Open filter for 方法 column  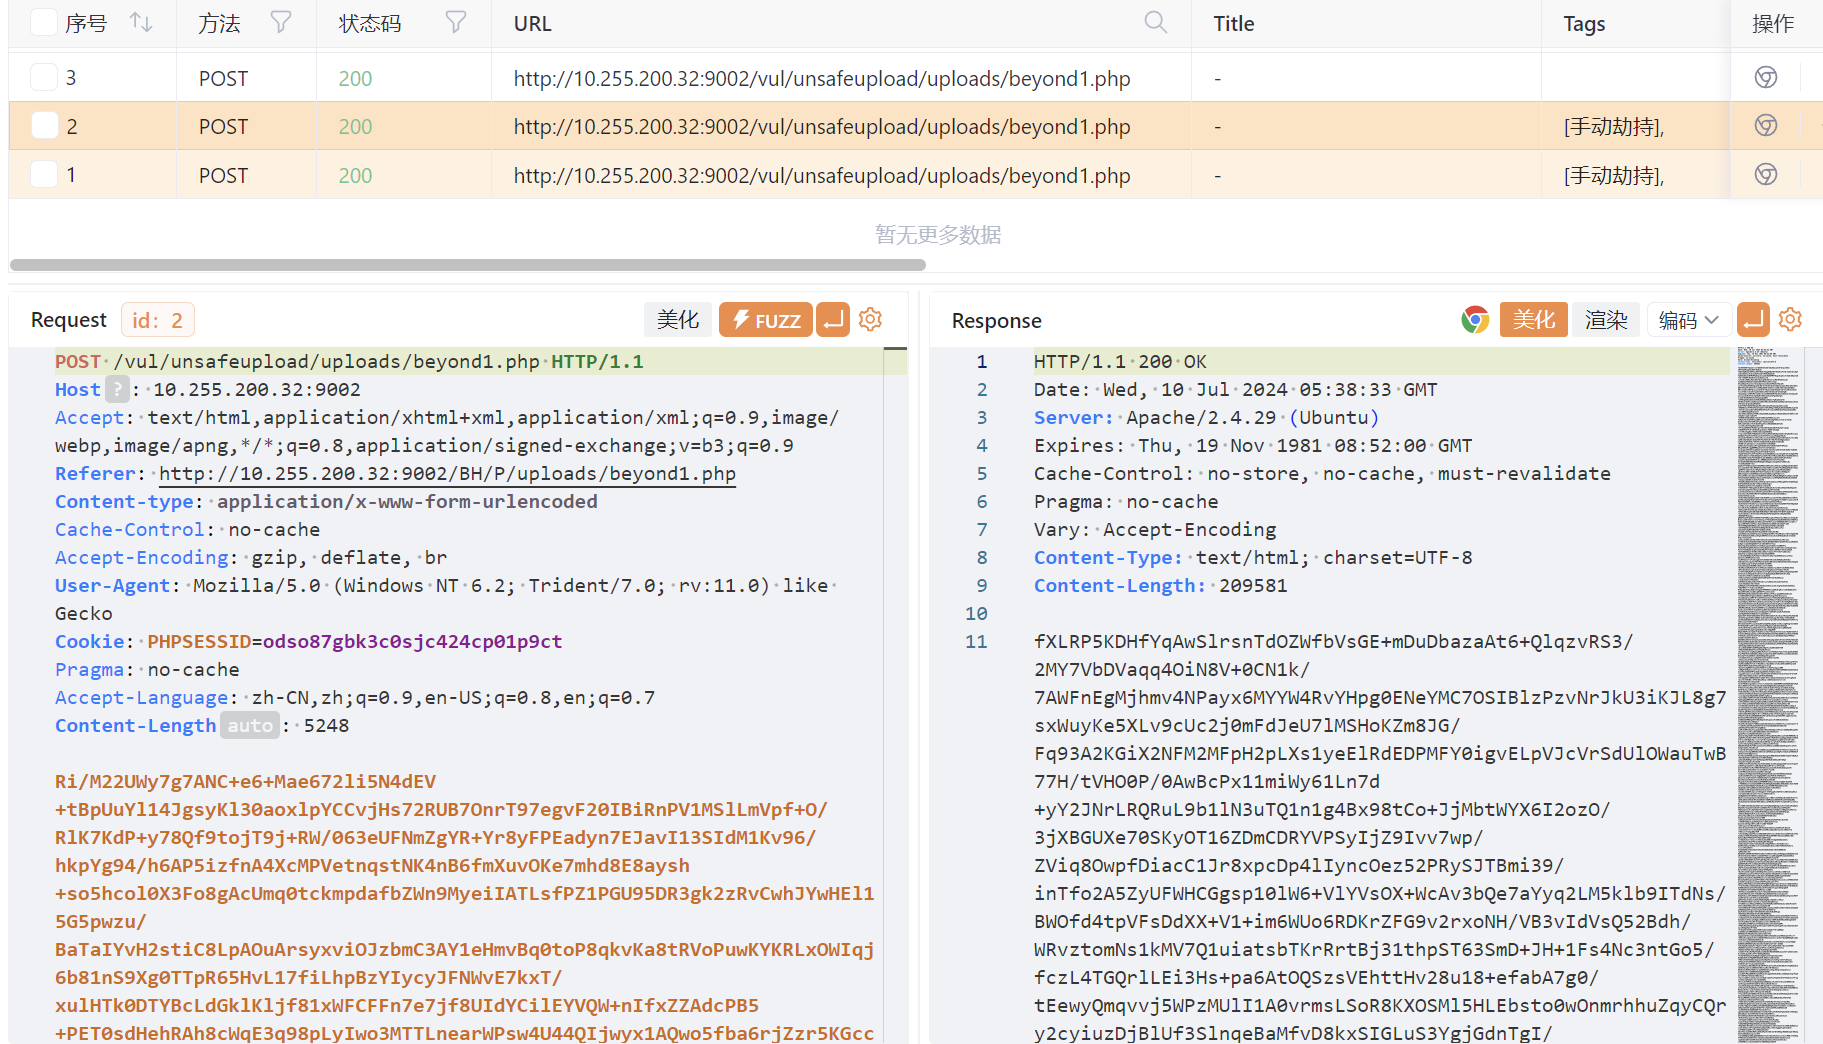click(281, 22)
